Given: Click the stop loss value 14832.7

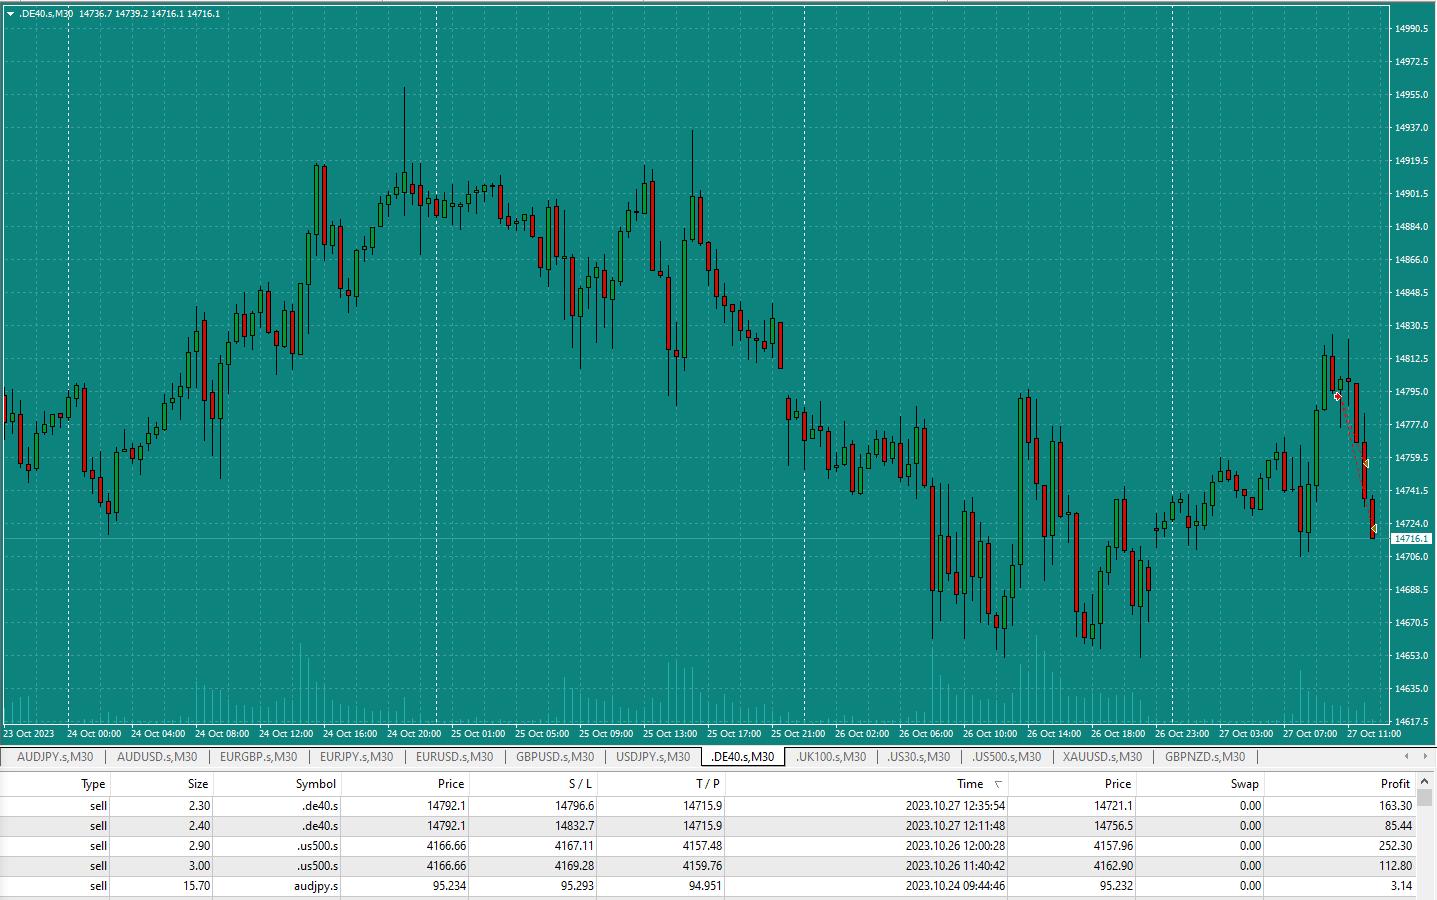Looking at the screenshot, I should (x=575, y=826).
